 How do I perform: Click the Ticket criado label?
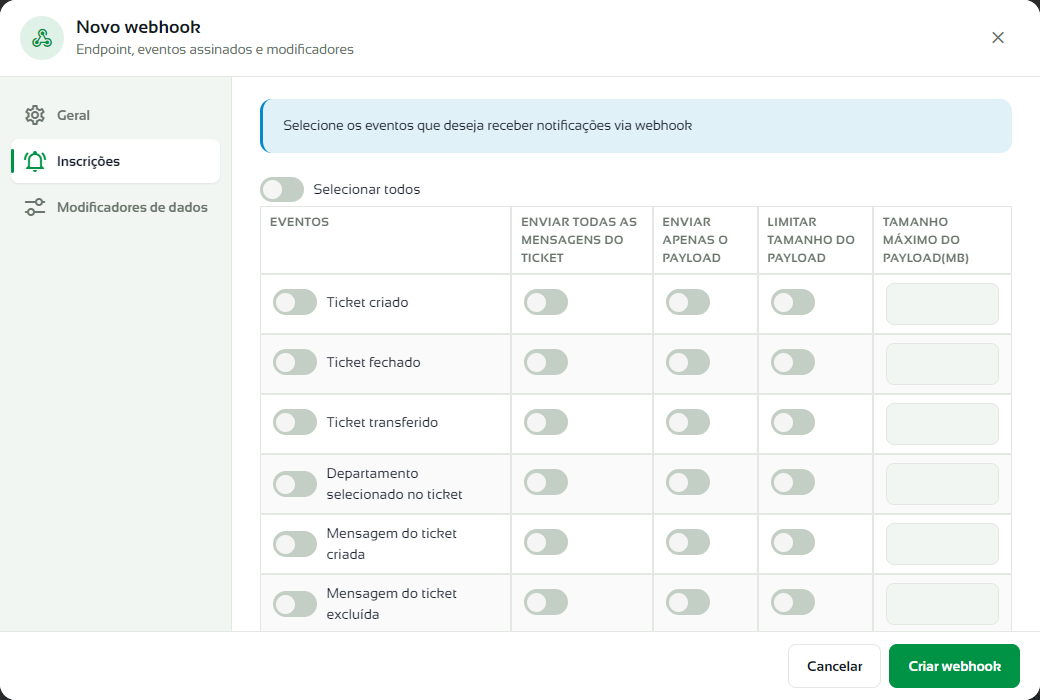(x=367, y=303)
